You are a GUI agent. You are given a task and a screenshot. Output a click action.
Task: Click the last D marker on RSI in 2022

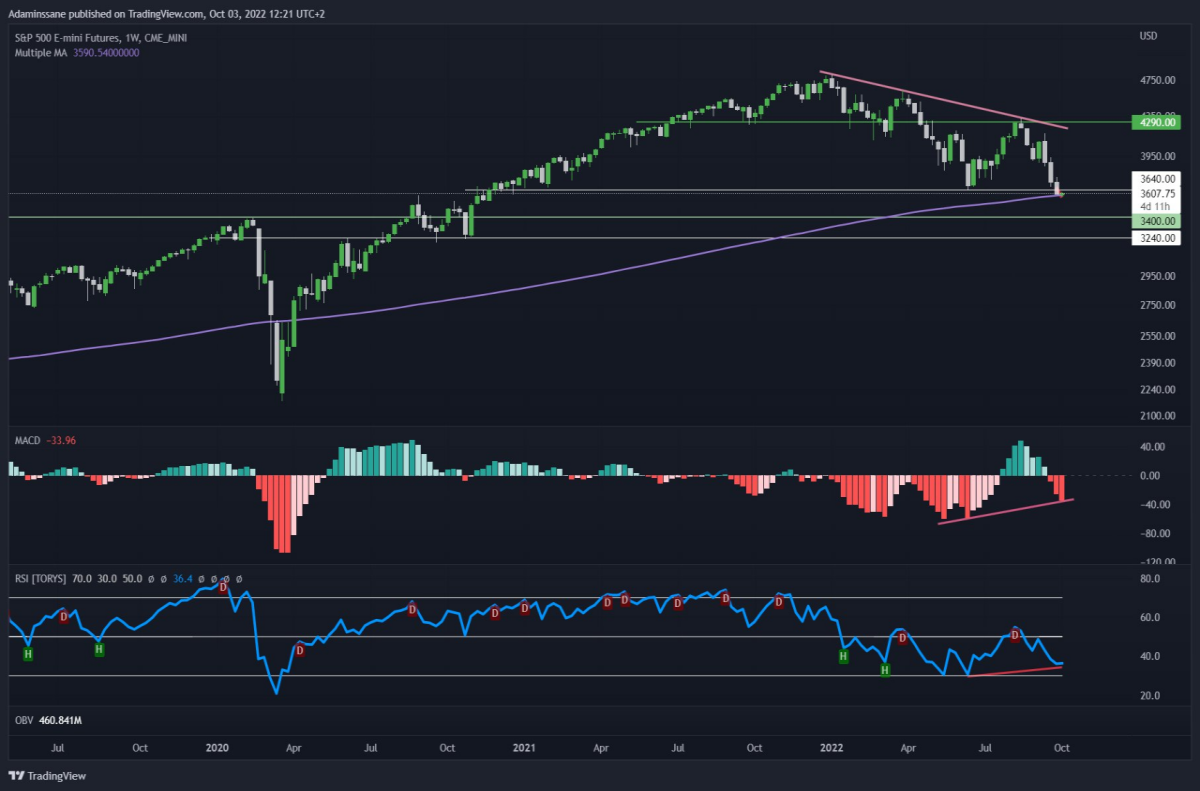pos(1015,635)
